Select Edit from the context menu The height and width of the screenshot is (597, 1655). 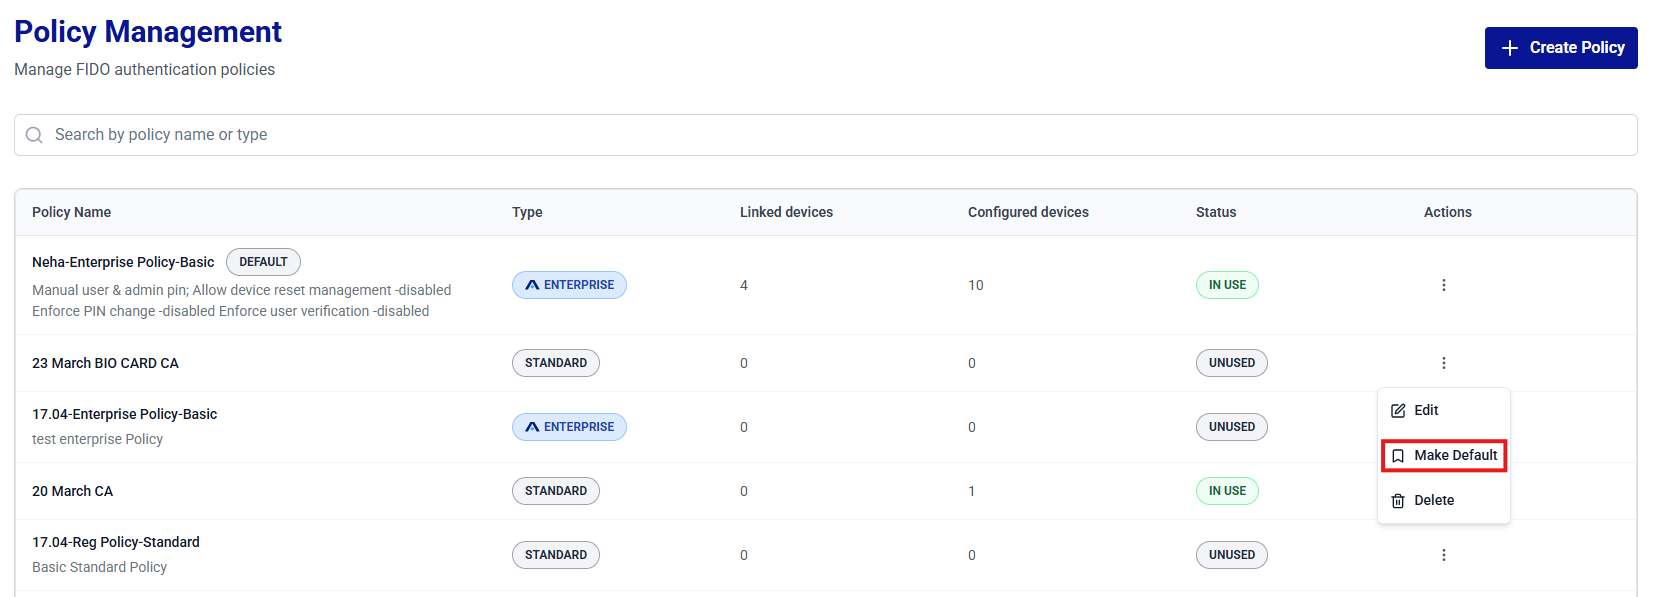pyautogui.click(x=1426, y=410)
